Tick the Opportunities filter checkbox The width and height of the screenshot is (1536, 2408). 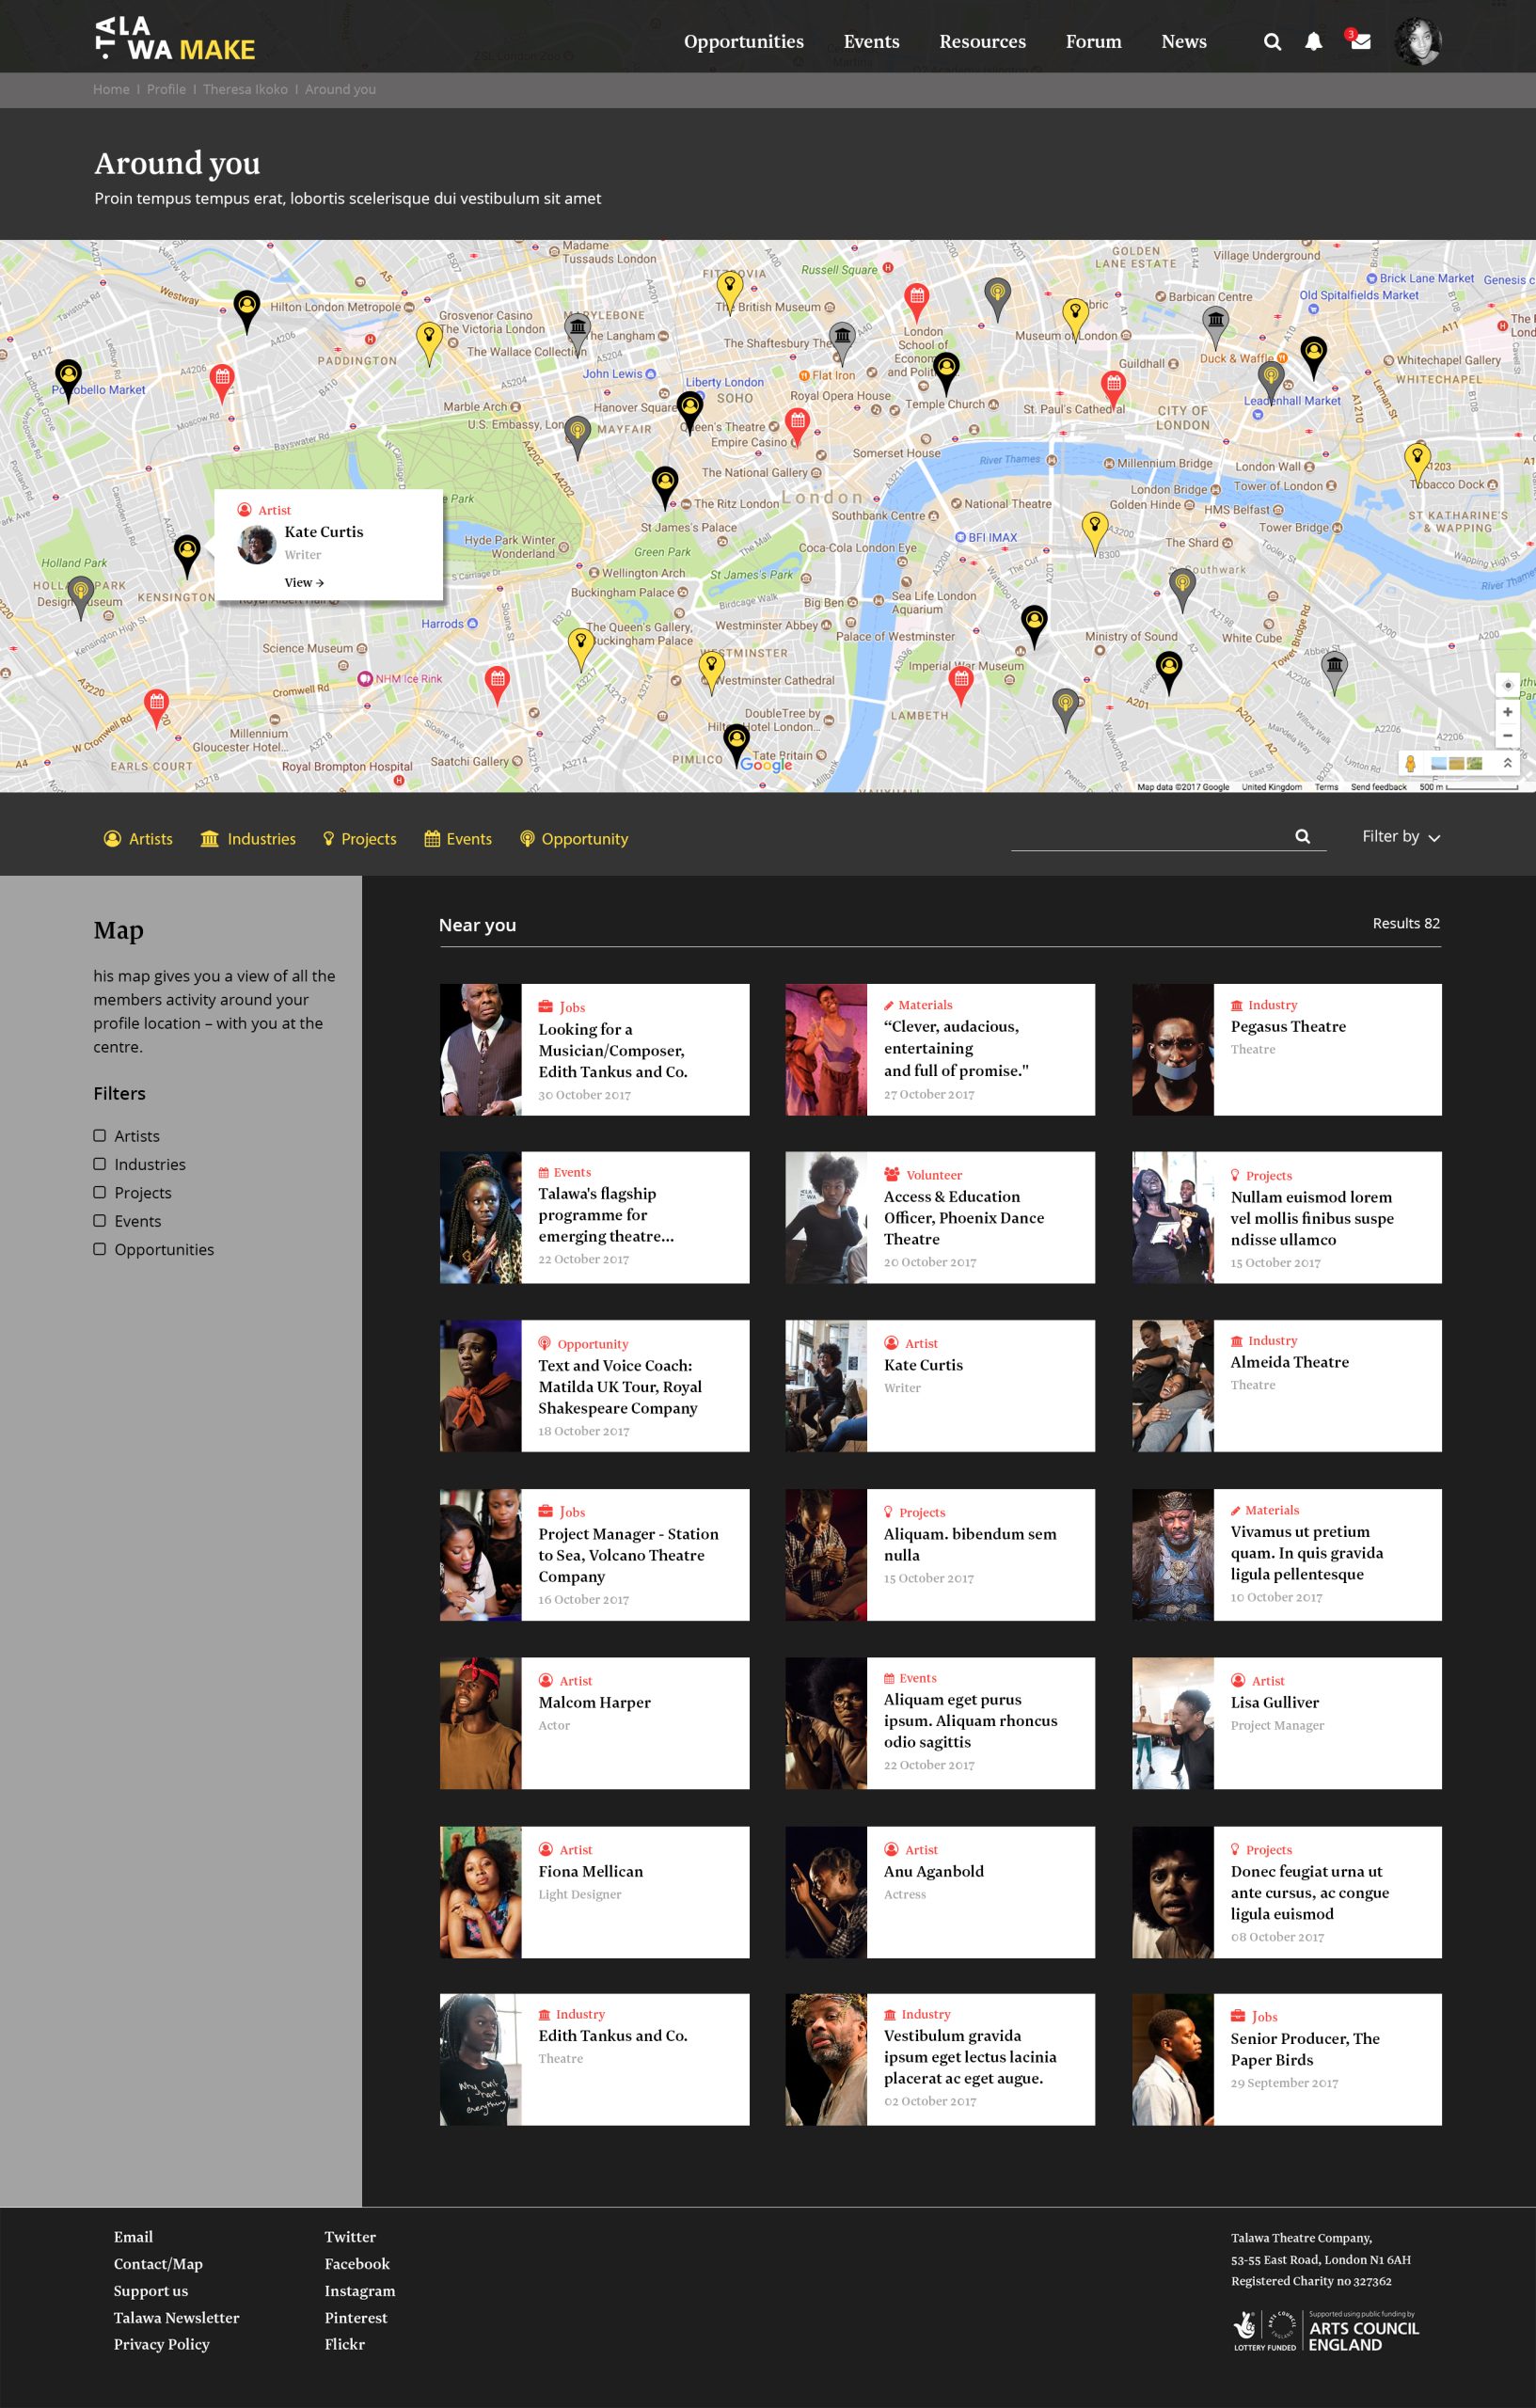pyautogui.click(x=100, y=1248)
